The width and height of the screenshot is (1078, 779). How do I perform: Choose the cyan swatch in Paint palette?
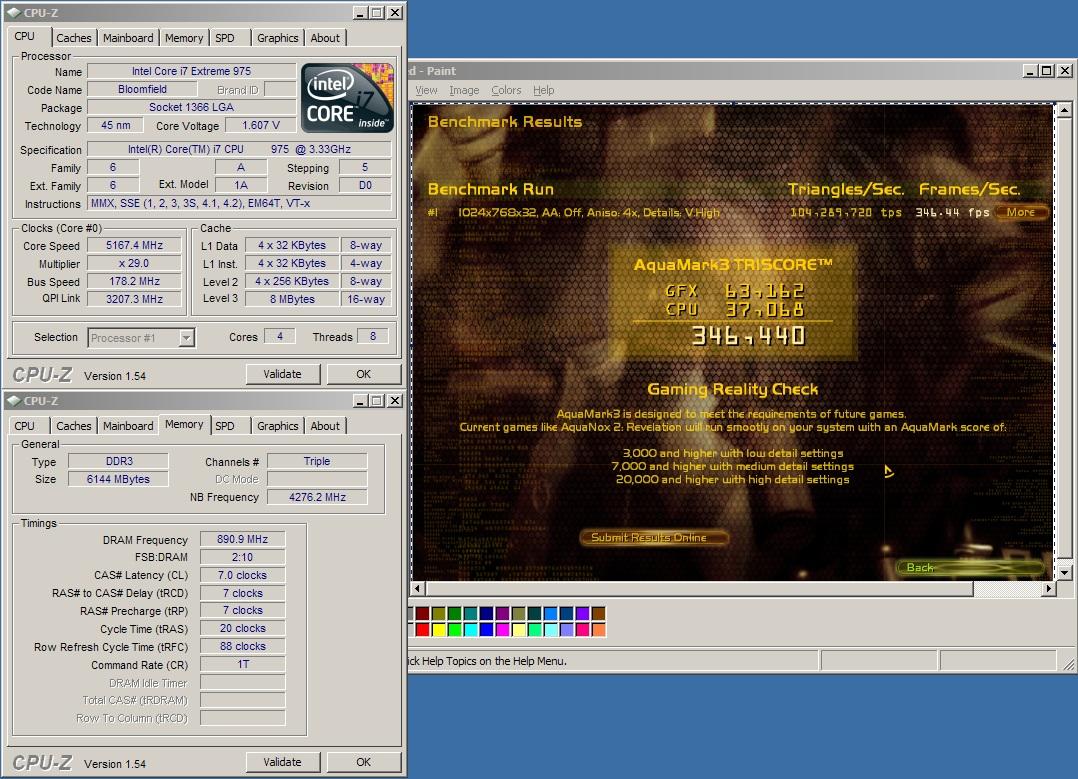471,630
